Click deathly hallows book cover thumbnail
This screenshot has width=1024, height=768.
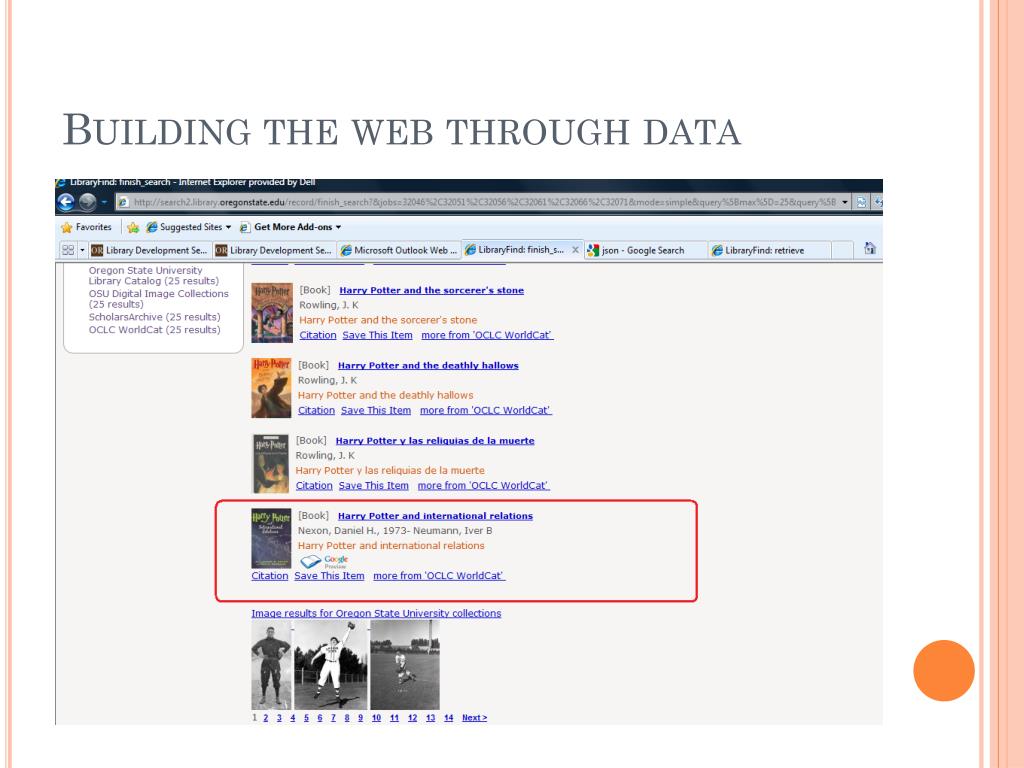click(271, 388)
